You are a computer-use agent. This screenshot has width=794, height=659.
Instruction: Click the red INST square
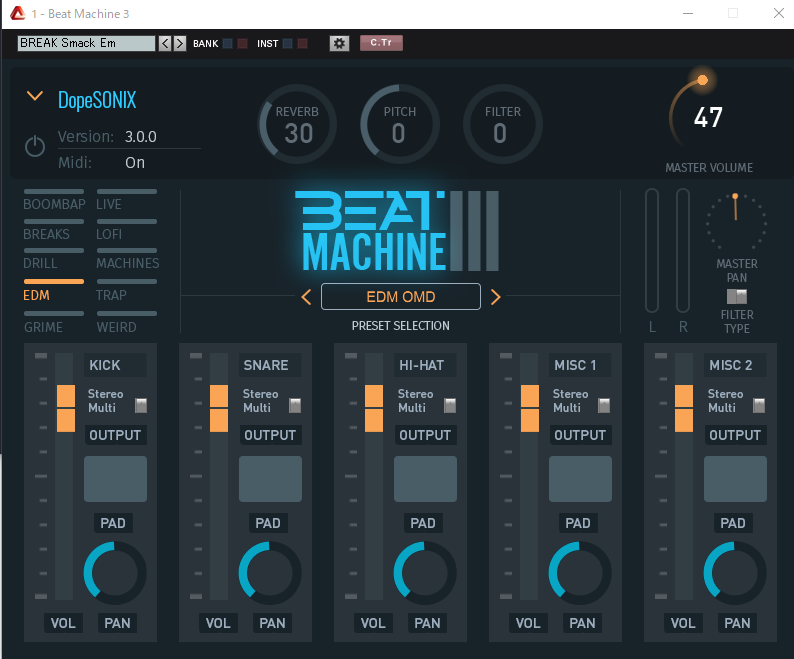tap(302, 44)
